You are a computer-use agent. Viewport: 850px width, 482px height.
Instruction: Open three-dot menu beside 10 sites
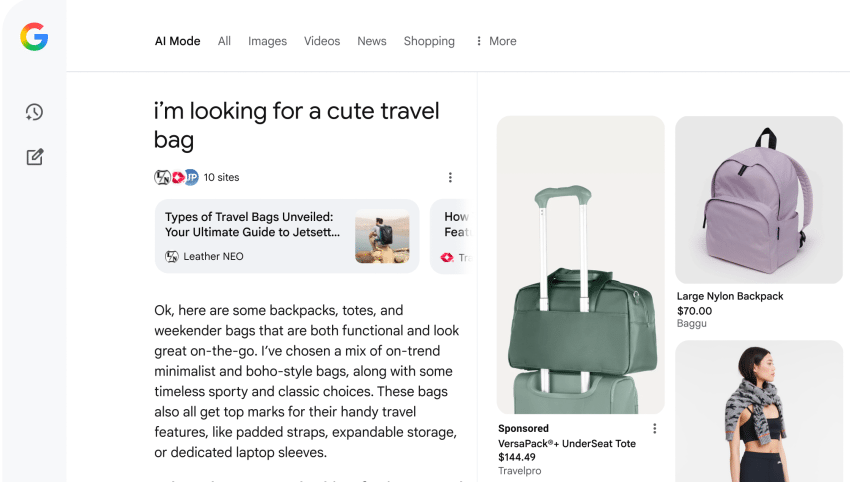click(450, 177)
